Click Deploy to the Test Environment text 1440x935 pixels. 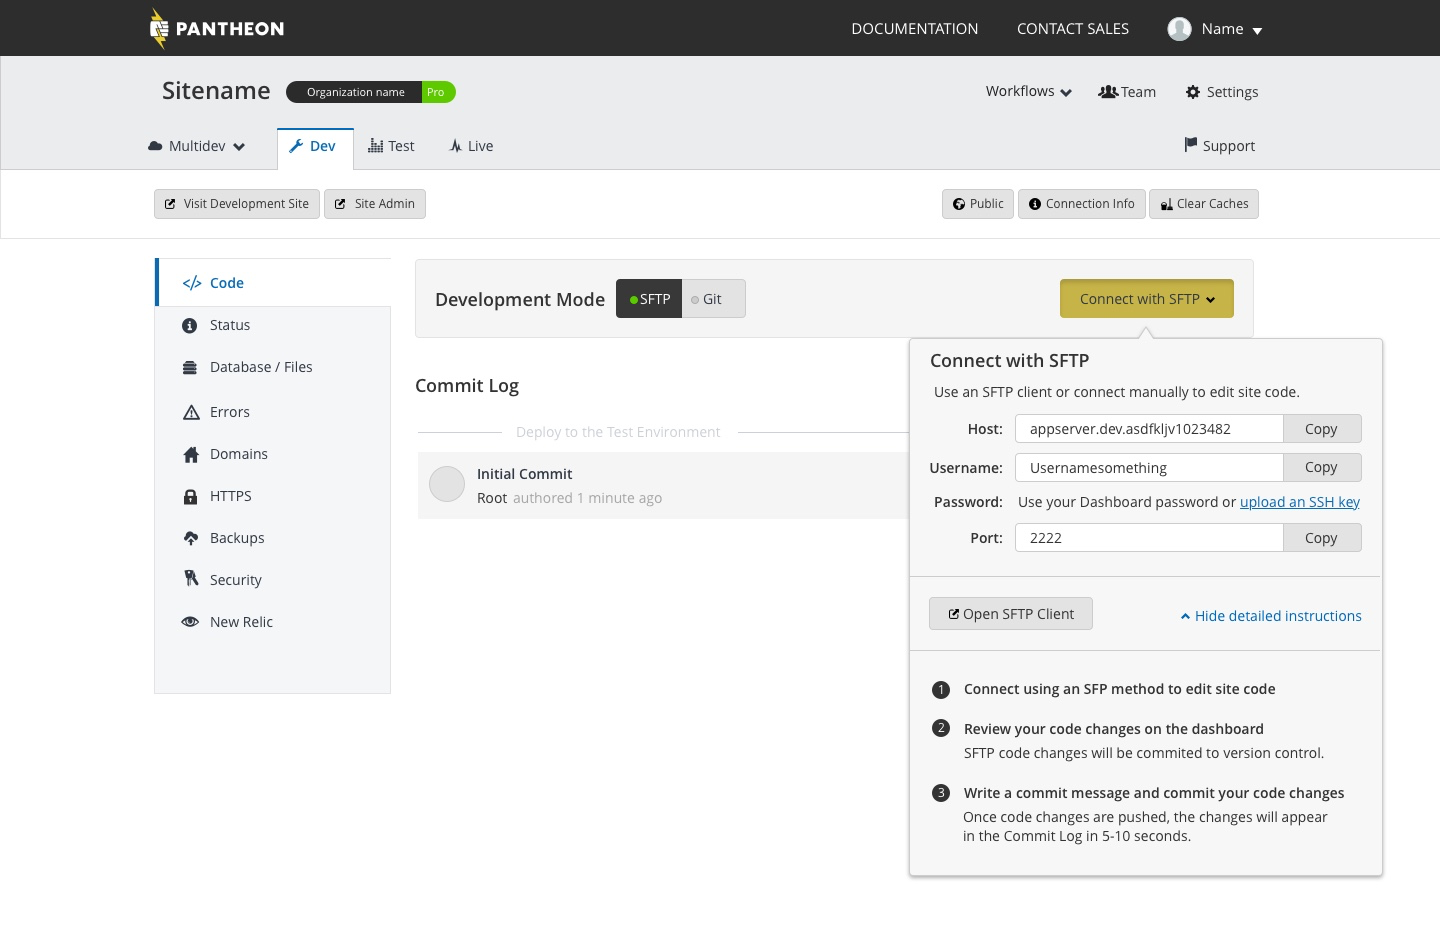pos(618,432)
